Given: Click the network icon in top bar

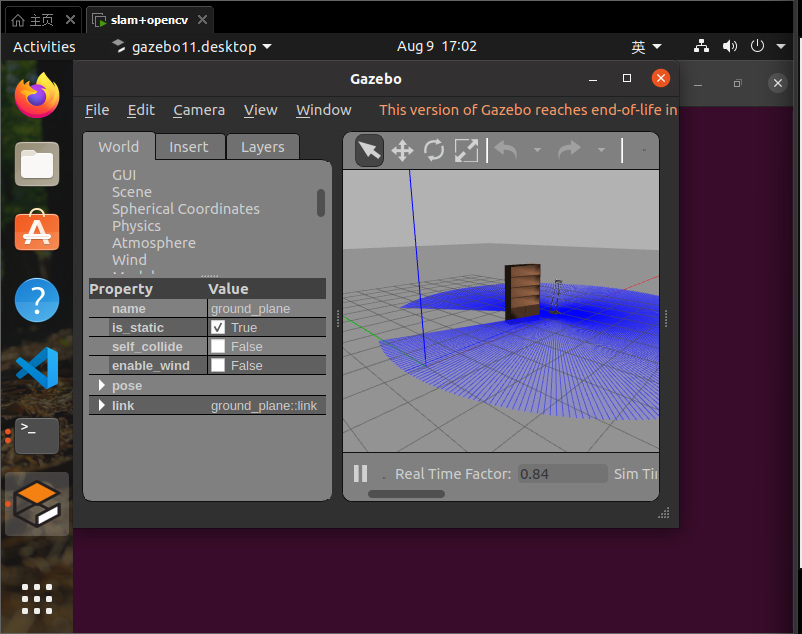Looking at the screenshot, I should pyautogui.click(x=701, y=47).
